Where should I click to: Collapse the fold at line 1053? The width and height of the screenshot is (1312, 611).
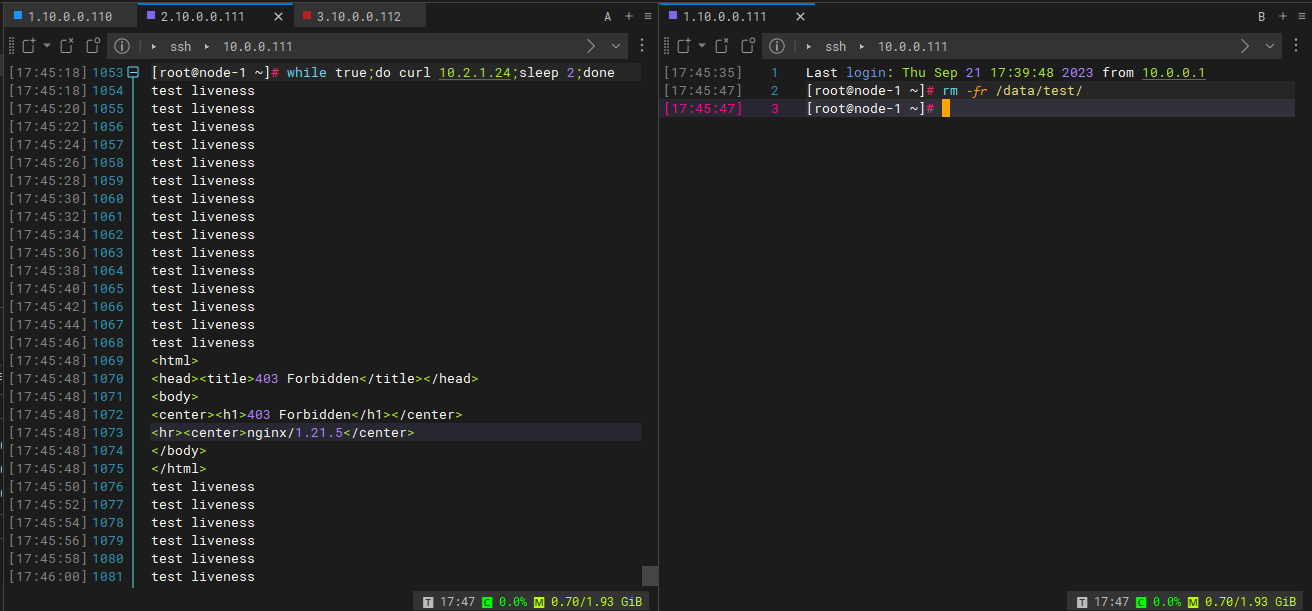click(x=132, y=73)
